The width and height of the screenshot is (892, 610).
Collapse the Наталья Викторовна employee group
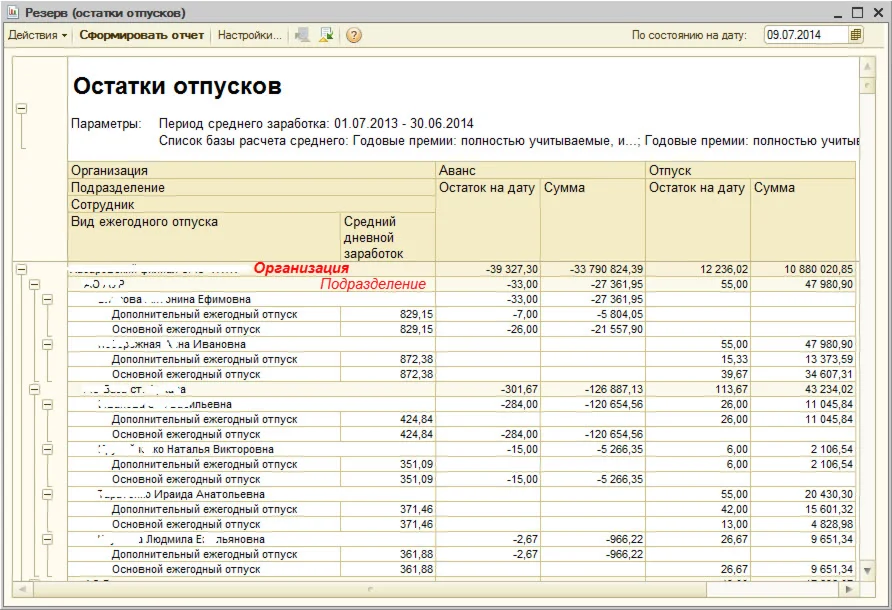click(47, 449)
